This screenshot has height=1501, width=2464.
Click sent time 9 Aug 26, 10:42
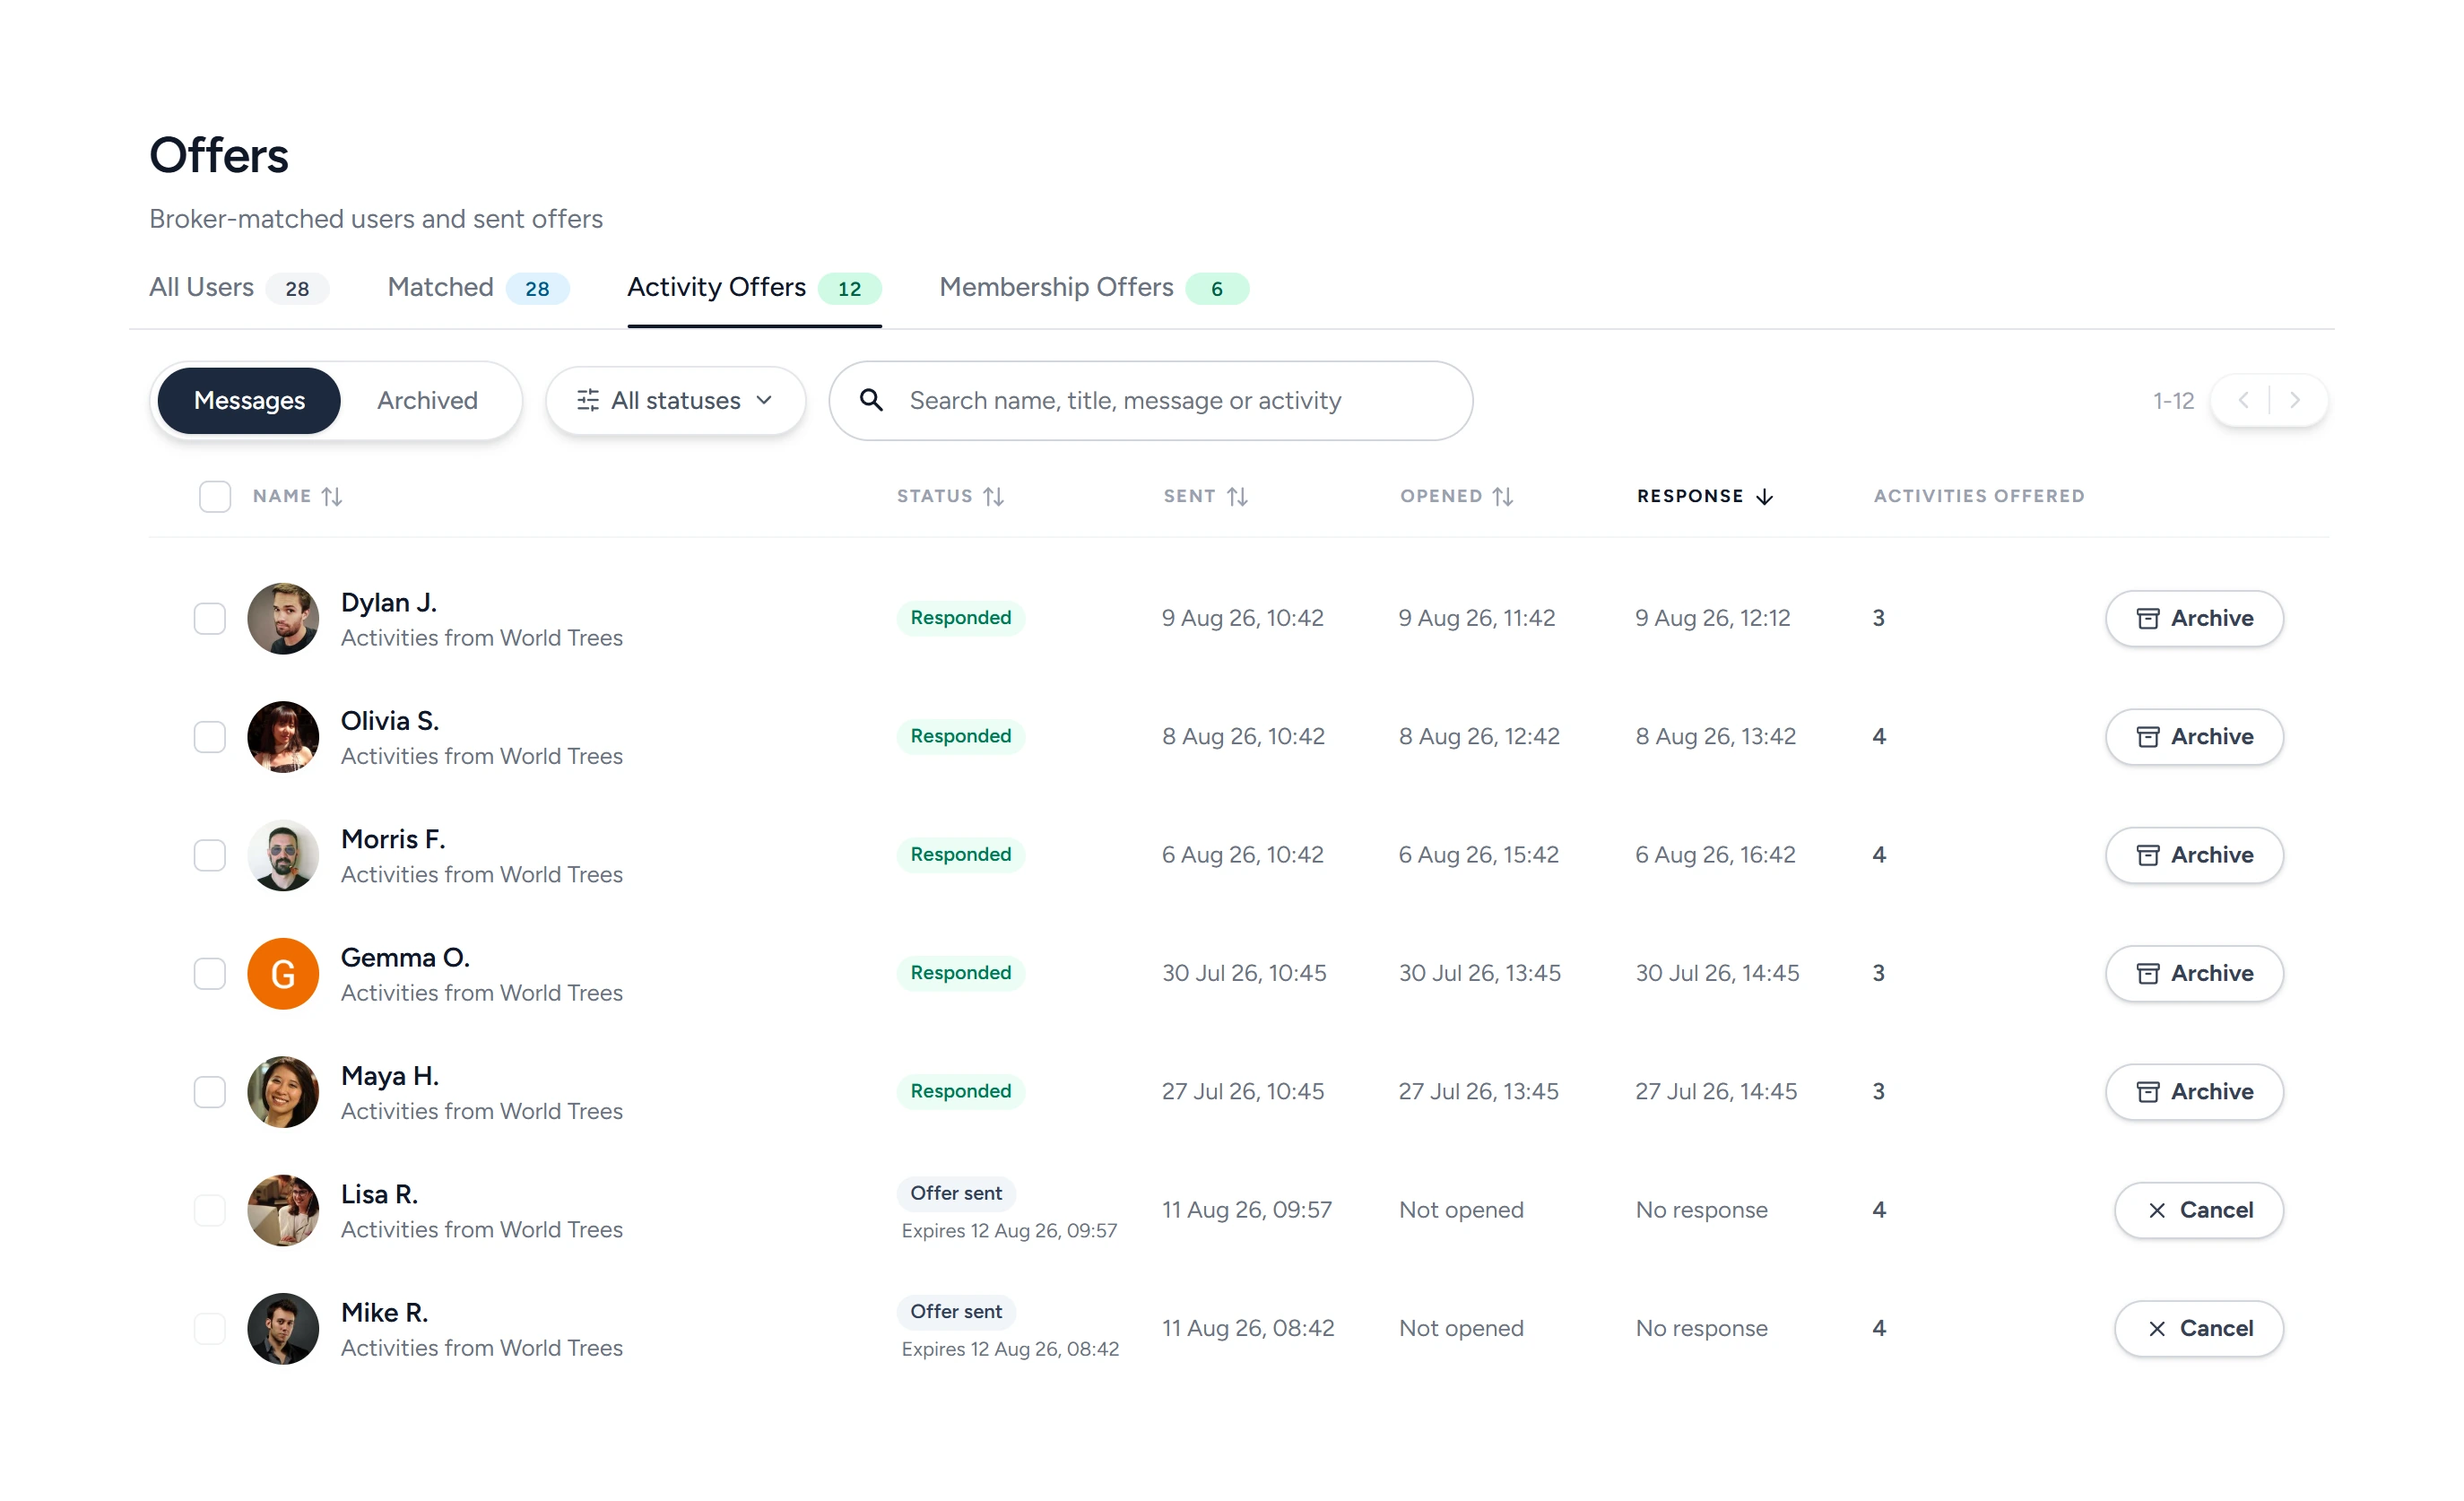point(1242,618)
